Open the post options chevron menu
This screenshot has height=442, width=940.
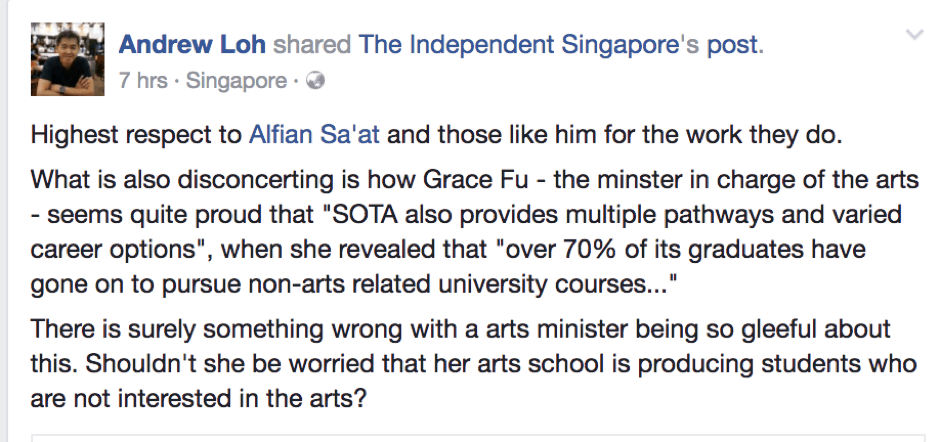[914, 35]
